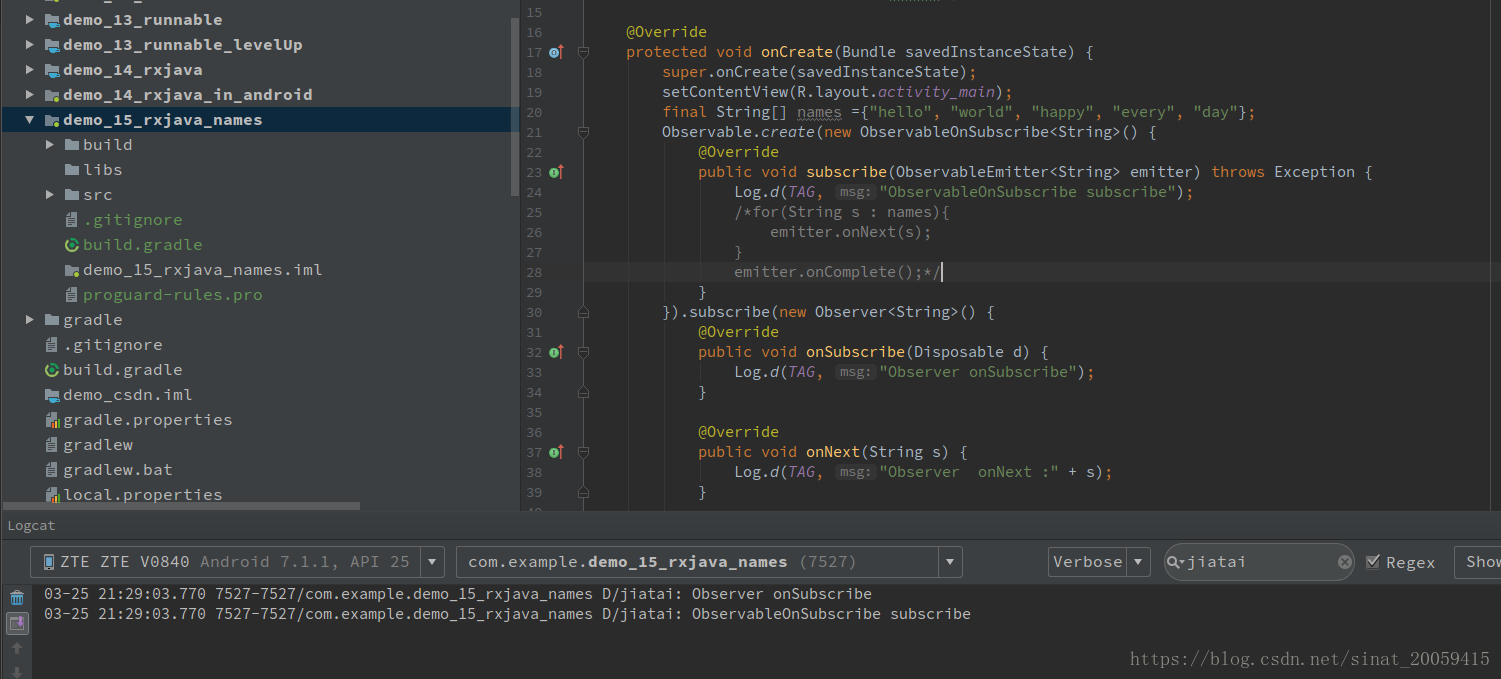Click the setContentView(R.layout.activity_main) code line
Screen dimensions: 1501x679
tap(837, 92)
